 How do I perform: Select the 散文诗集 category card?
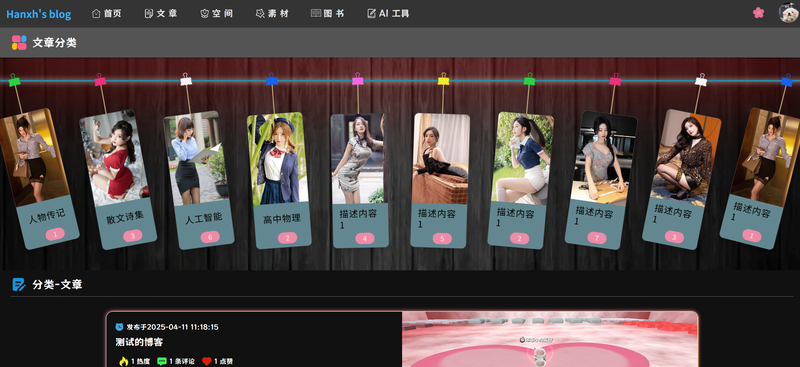click(118, 179)
